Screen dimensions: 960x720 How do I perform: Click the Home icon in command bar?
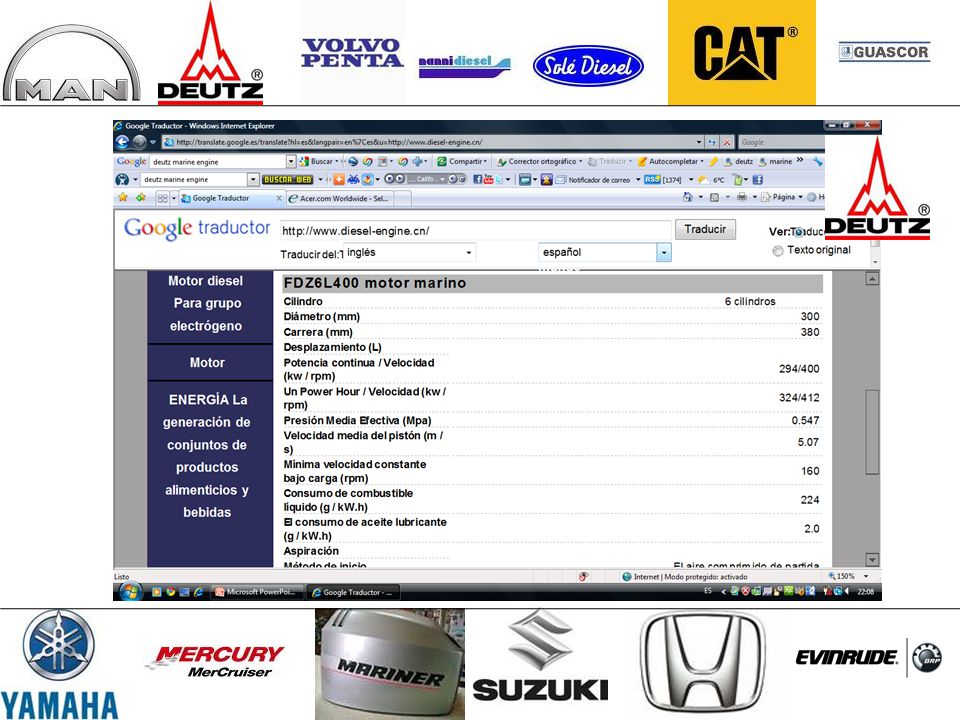click(x=688, y=197)
